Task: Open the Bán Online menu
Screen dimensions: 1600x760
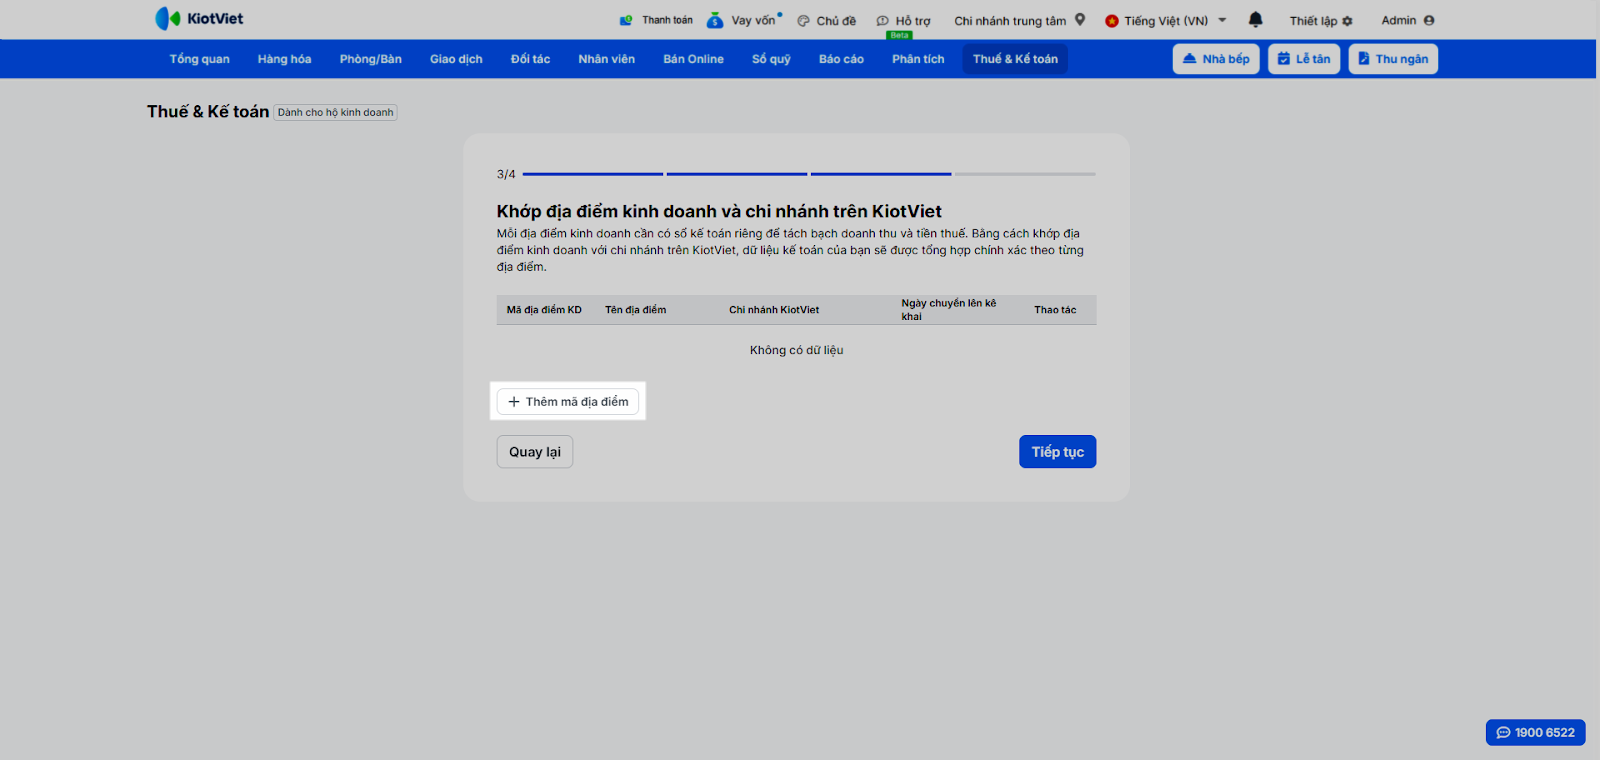Action: click(693, 59)
